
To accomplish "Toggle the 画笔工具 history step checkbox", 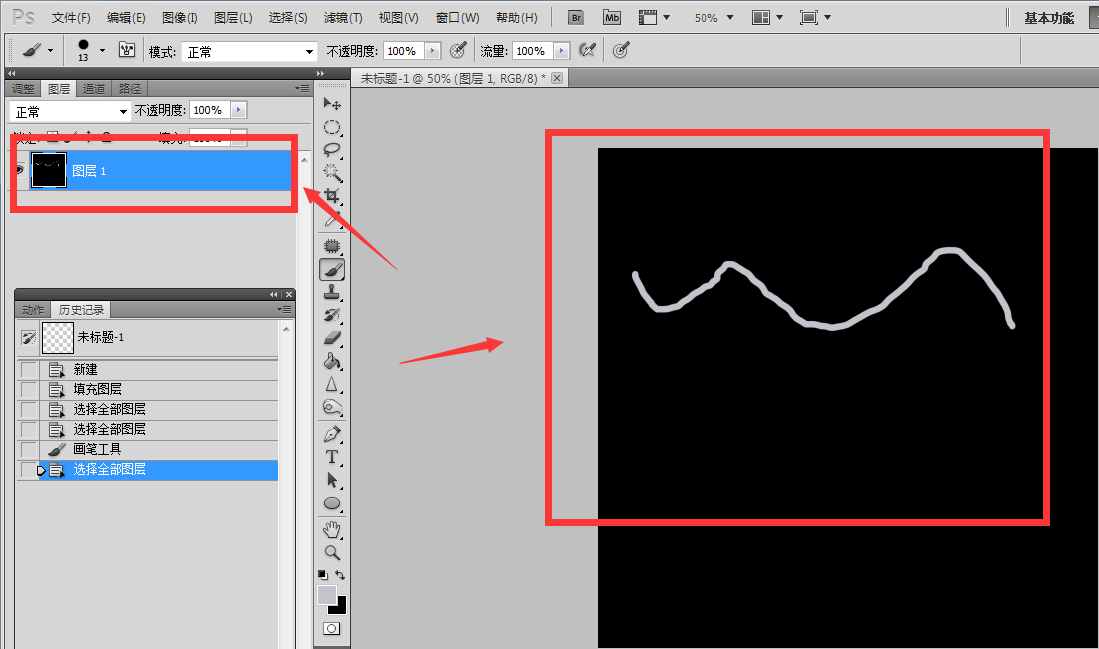I will tap(29, 449).
